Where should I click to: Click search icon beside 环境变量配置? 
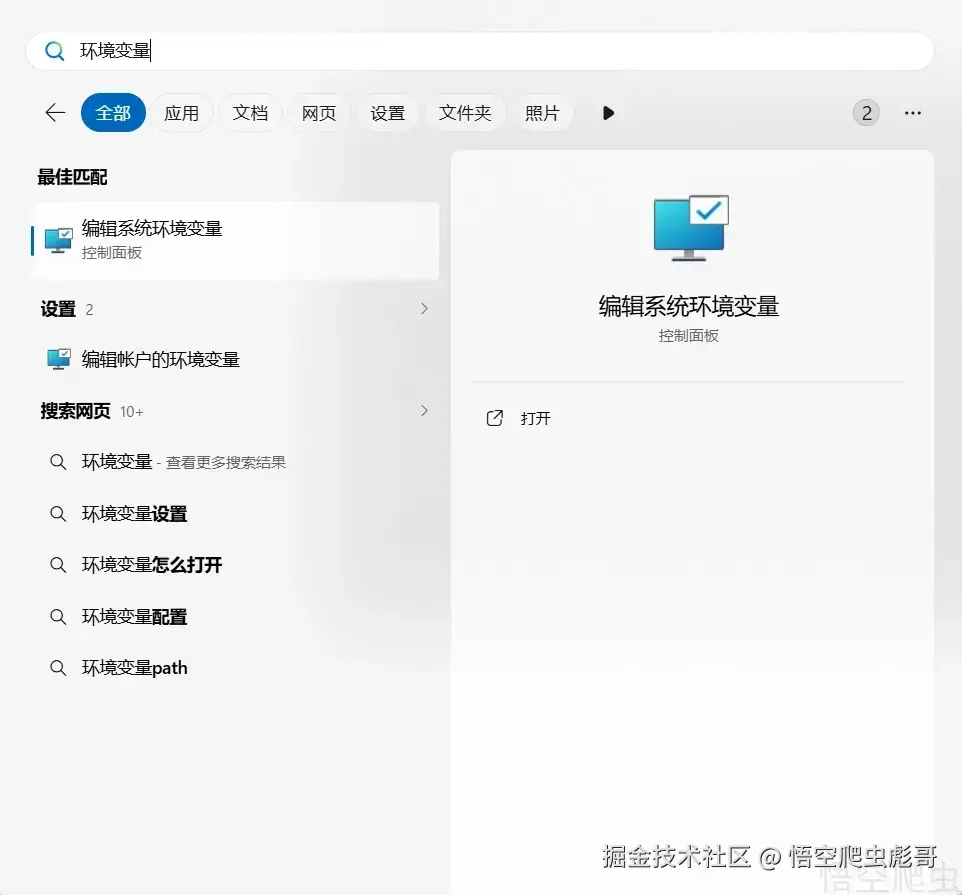click(58, 617)
